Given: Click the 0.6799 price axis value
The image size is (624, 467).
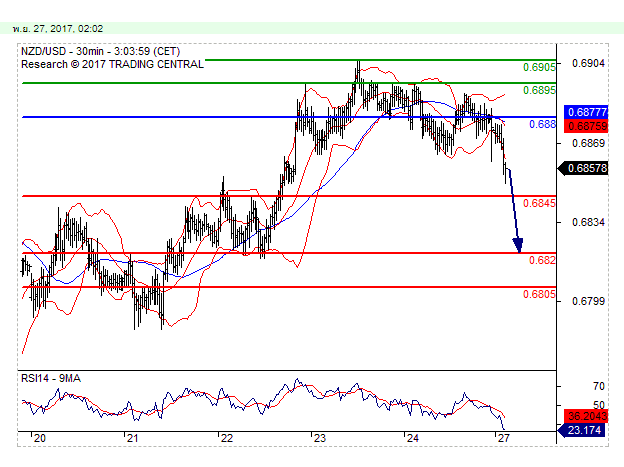Looking at the screenshot, I should point(588,301).
